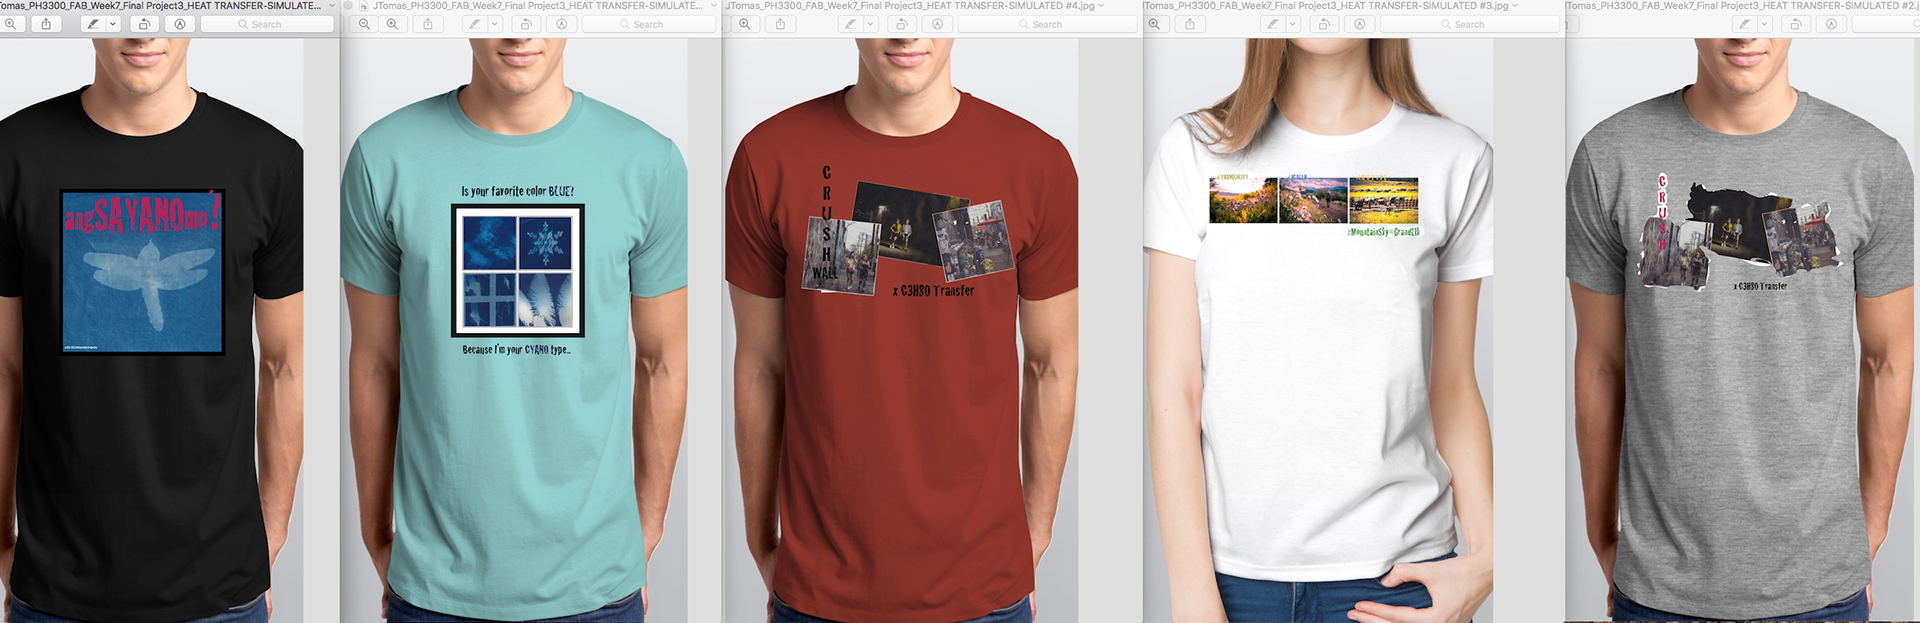The width and height of the screenshot is (1920, 623).
Task: Open highlight options dropdown in teal shirt window
Action: click(494, 24)
